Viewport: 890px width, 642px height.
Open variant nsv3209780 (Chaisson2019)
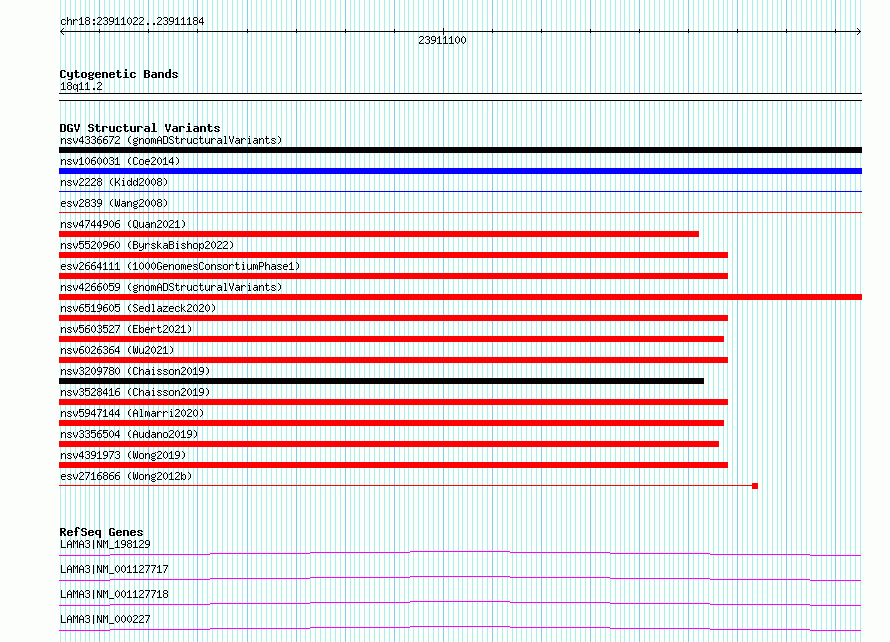[x=135, y=371]
